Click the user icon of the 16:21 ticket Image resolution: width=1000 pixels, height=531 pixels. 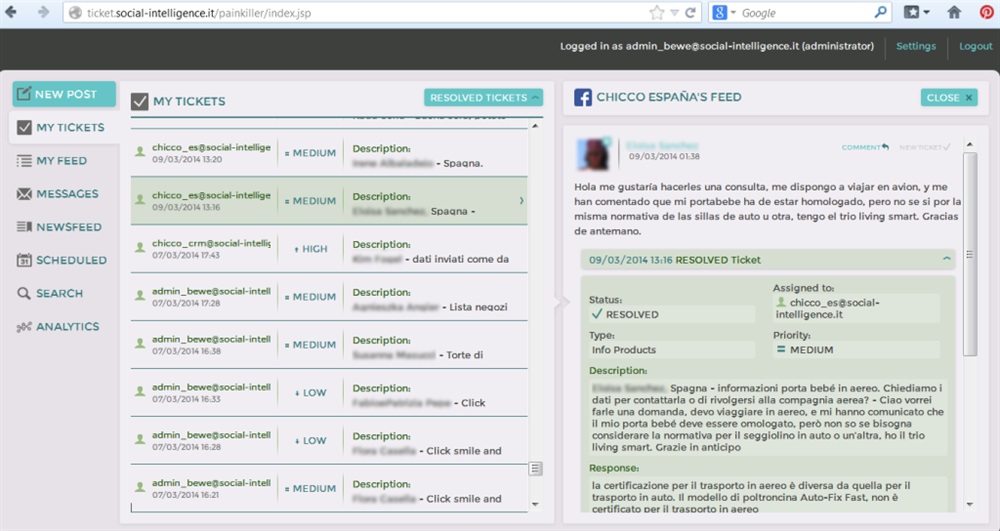pyautogui.click(x=140, y=487)
